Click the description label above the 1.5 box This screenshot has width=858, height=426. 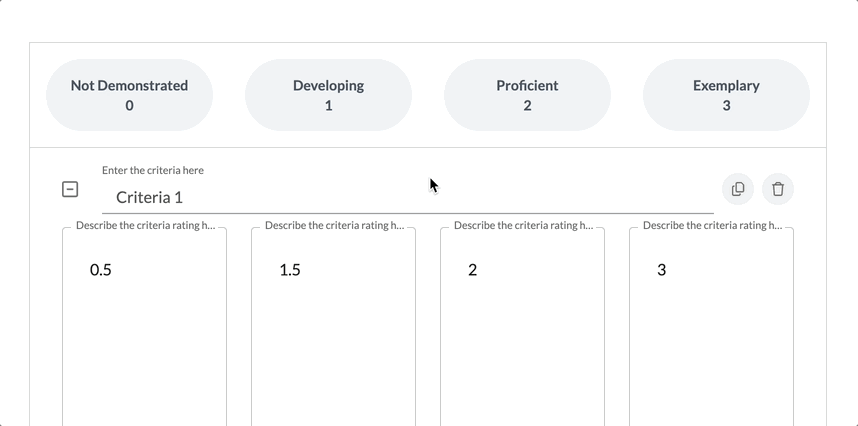click(x=334, y=226)
